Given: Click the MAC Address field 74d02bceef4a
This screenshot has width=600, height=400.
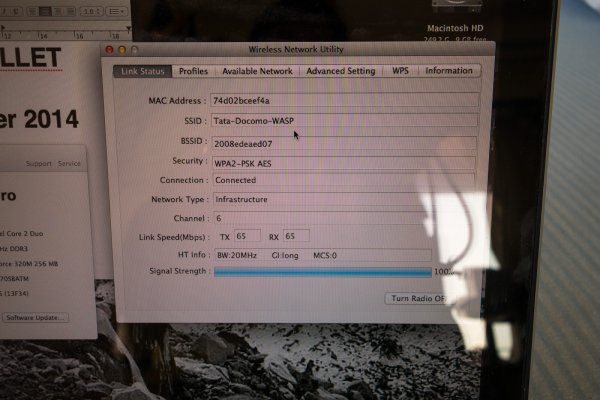Looking at the screenshot, I should point(344,100).
